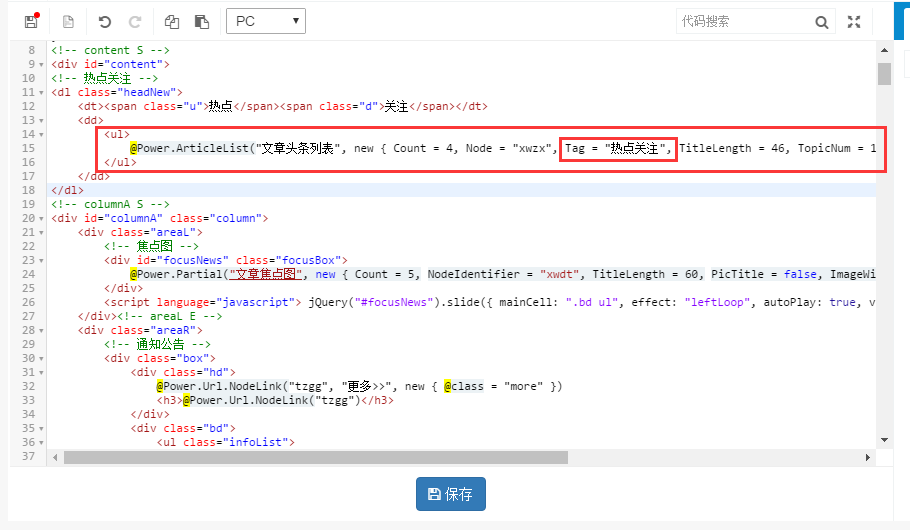The image size is (910, 530).
Task: Collapse the code fold at line 9
Action: [x=41, y=65]
